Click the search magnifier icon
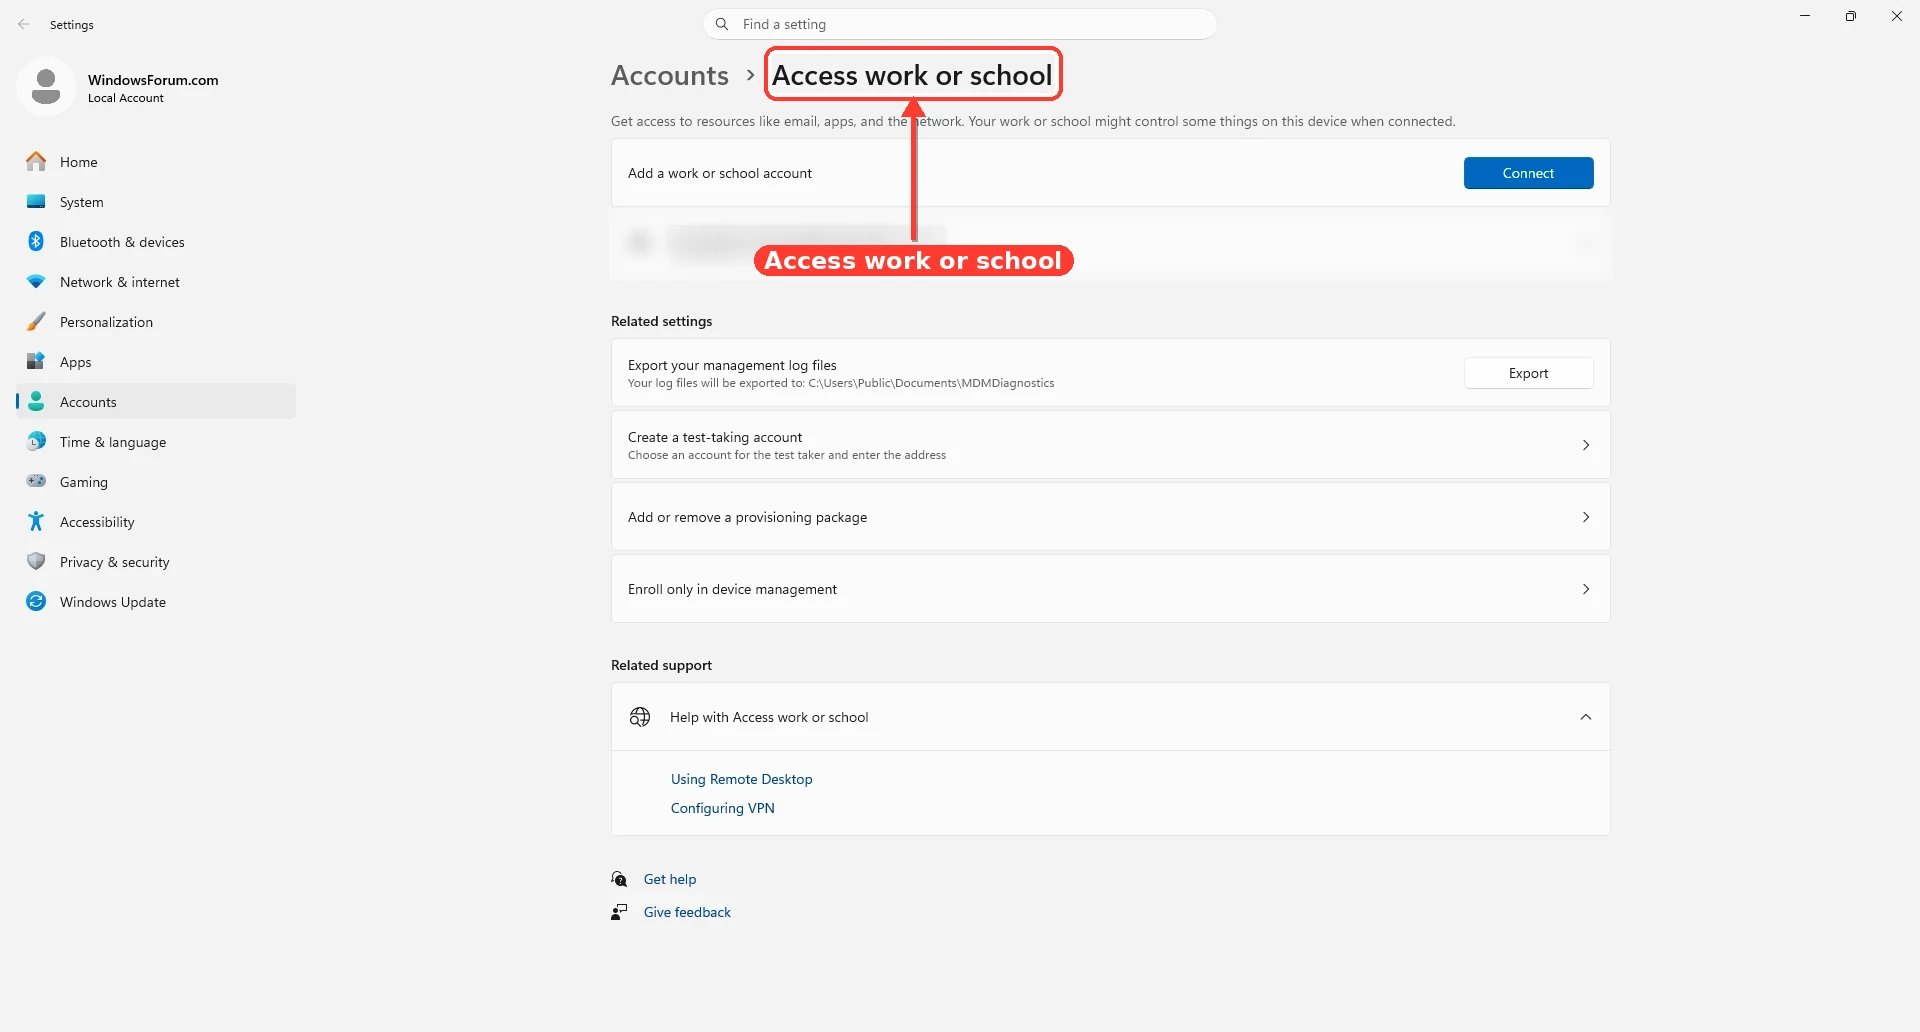The height and width of the screenshot is (1032, 1920). (722, 24)
